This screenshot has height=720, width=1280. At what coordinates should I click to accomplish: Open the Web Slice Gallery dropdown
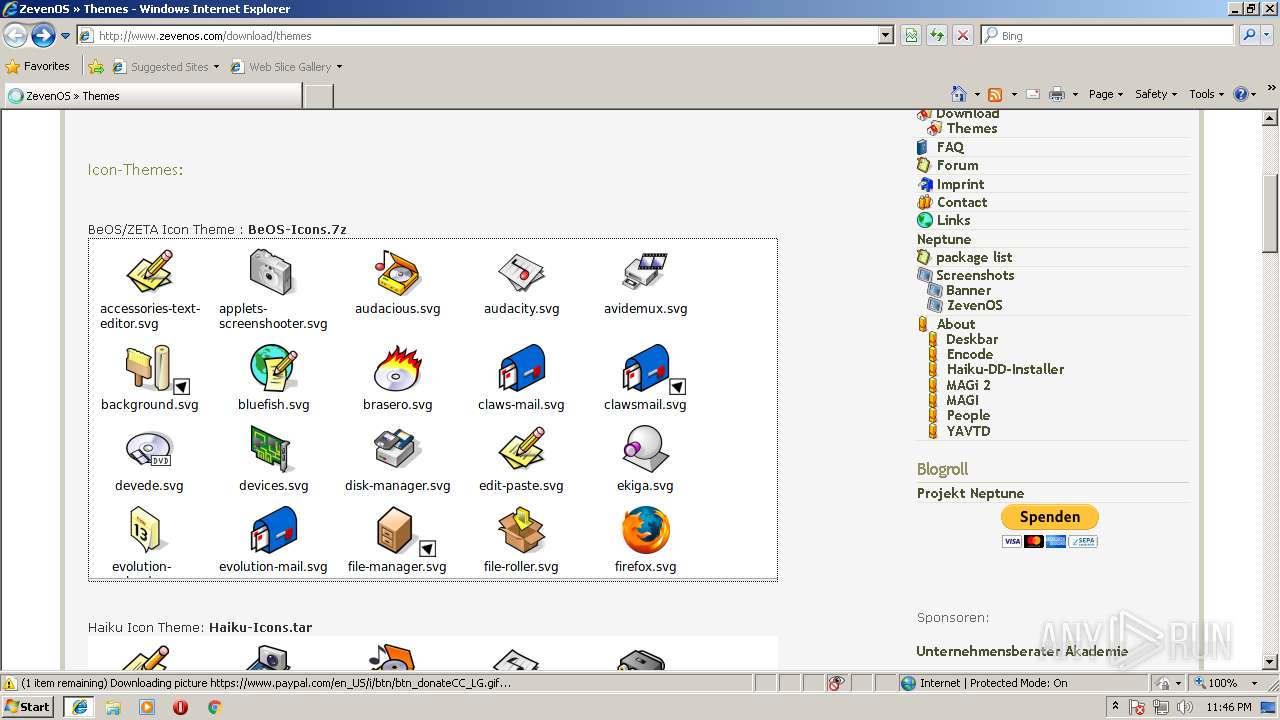tap(339, 67)
